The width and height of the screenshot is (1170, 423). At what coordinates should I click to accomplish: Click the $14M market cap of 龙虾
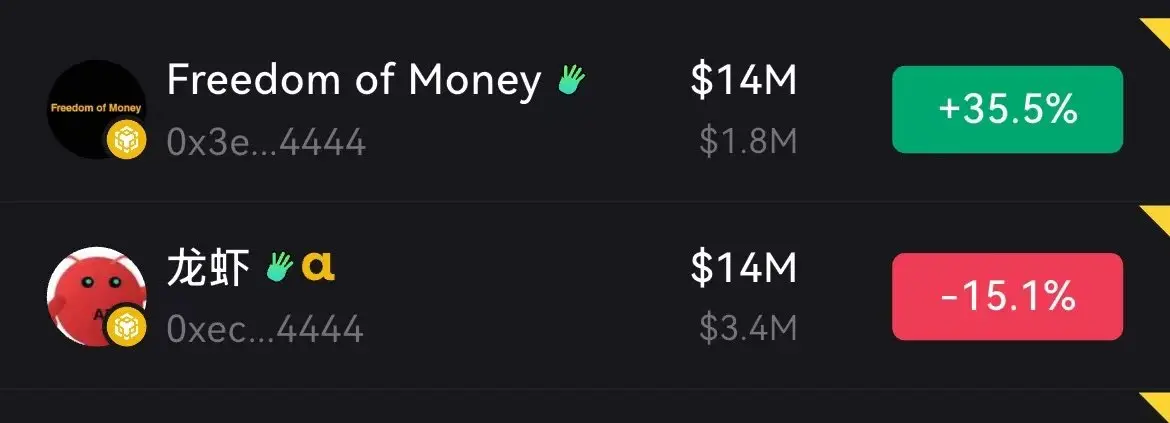[744, 268]
